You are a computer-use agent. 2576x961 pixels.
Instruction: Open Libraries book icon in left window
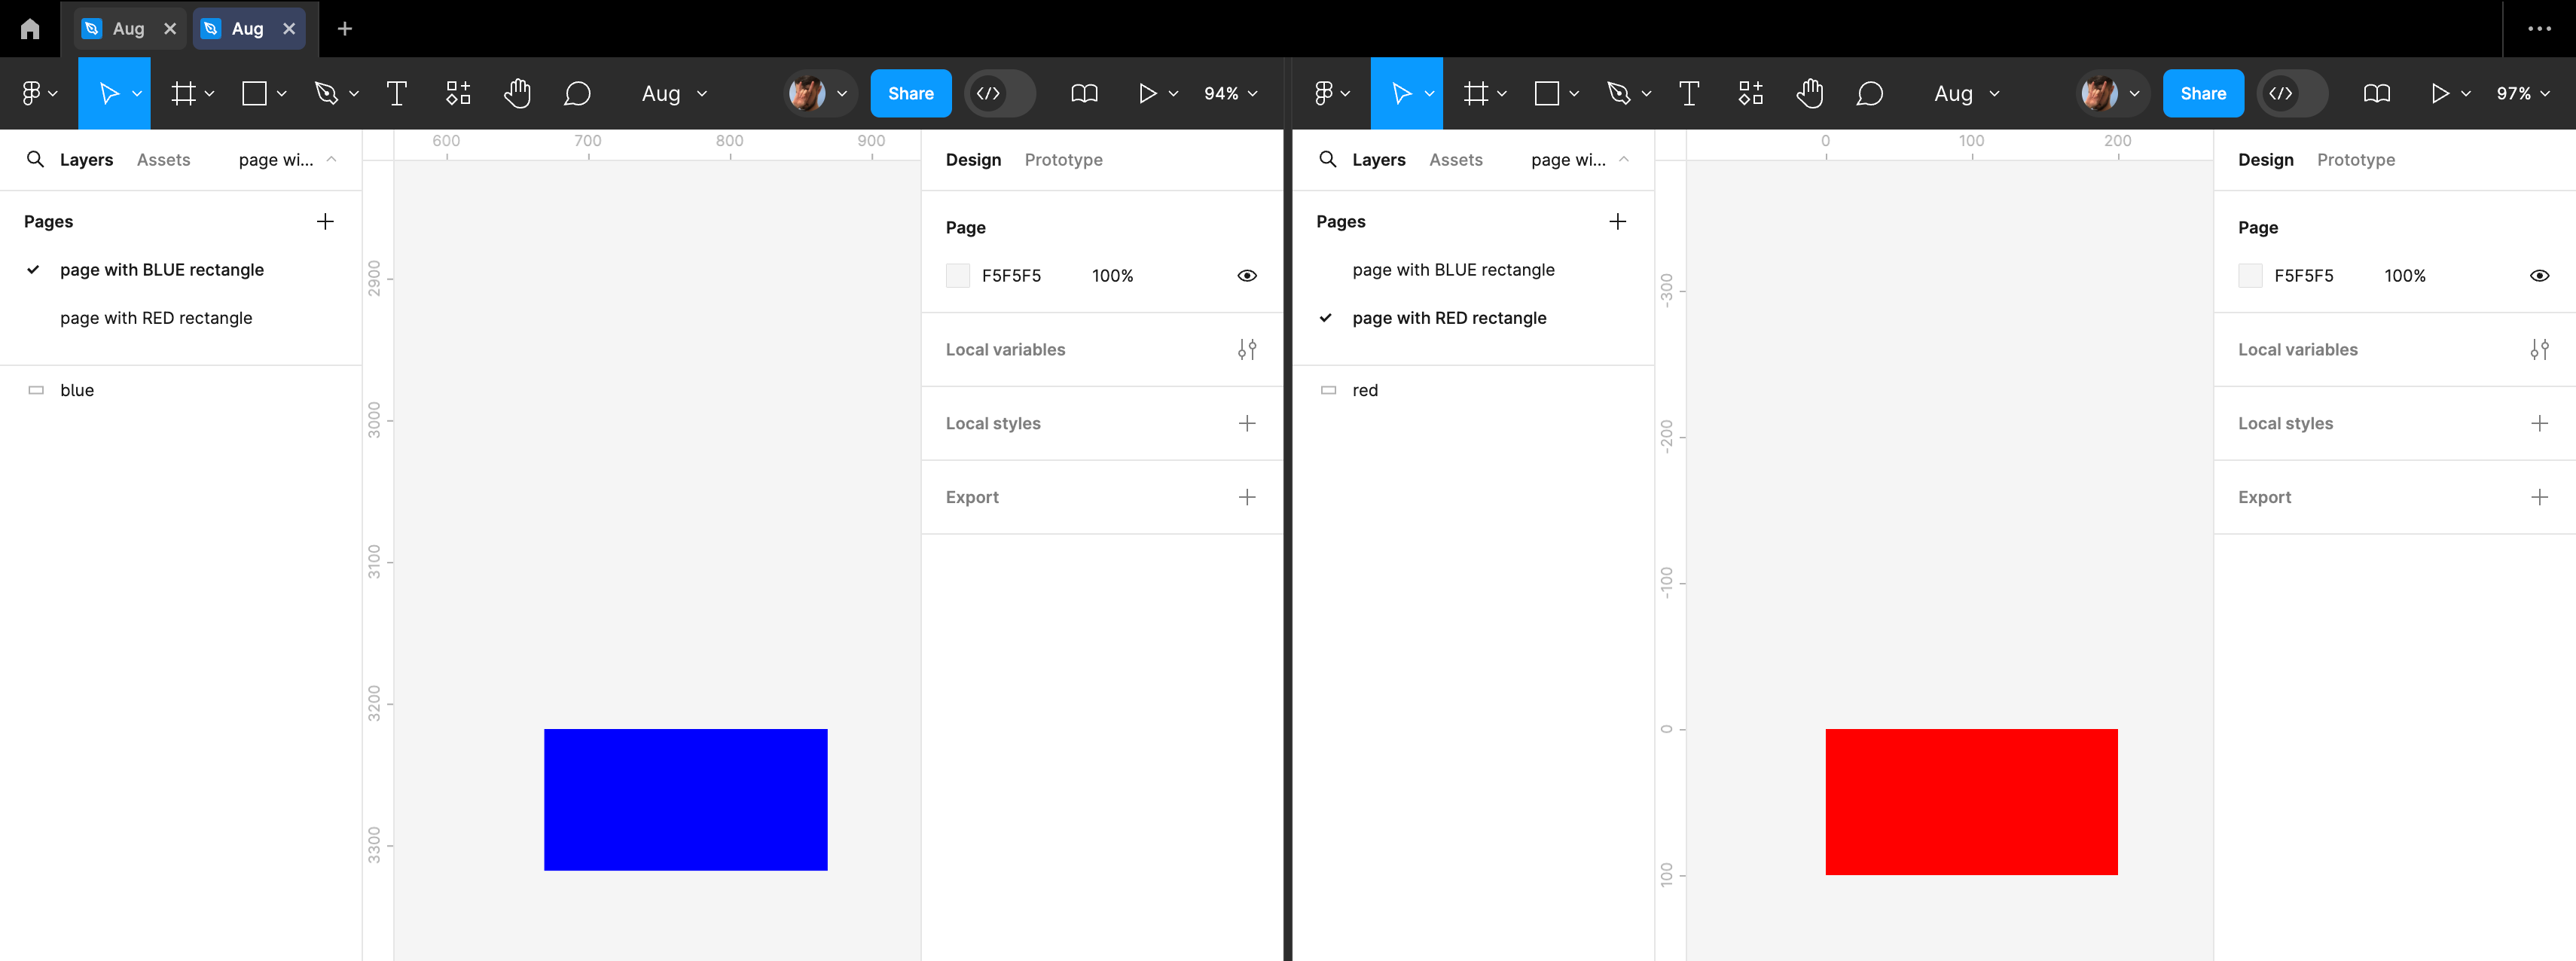(1084, 93)
